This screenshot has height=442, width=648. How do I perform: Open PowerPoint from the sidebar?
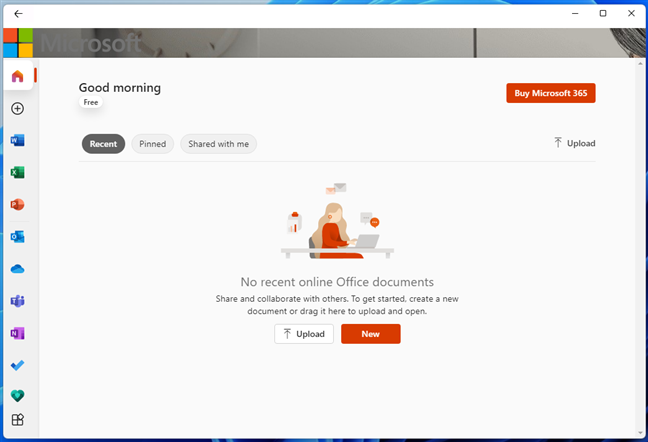[x=17, y=204]
